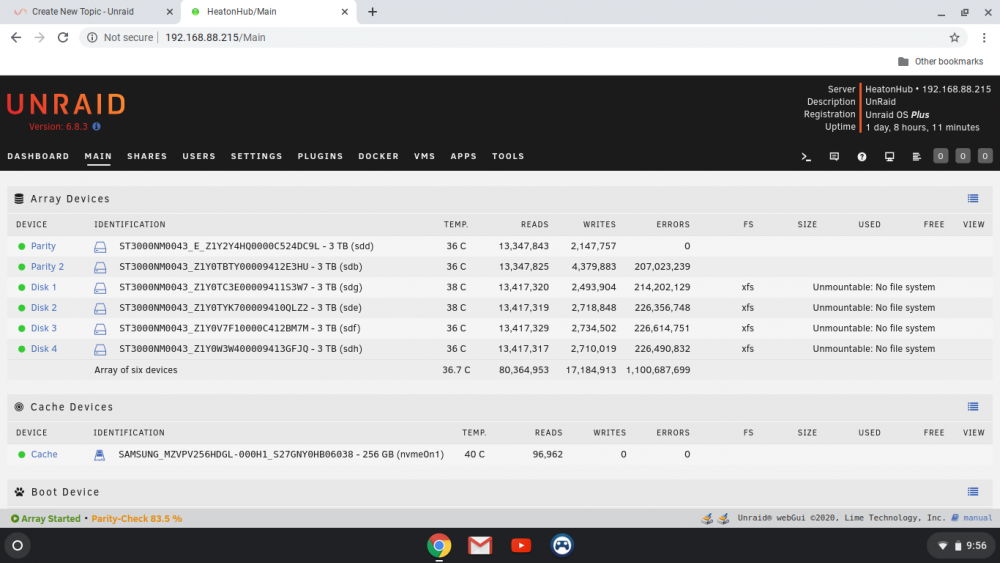Image resolution: width=1000 pixels, height=563 pixels.
Task: Click Parity-Check 83.5 % status
Action: click(x=136, y=518)
